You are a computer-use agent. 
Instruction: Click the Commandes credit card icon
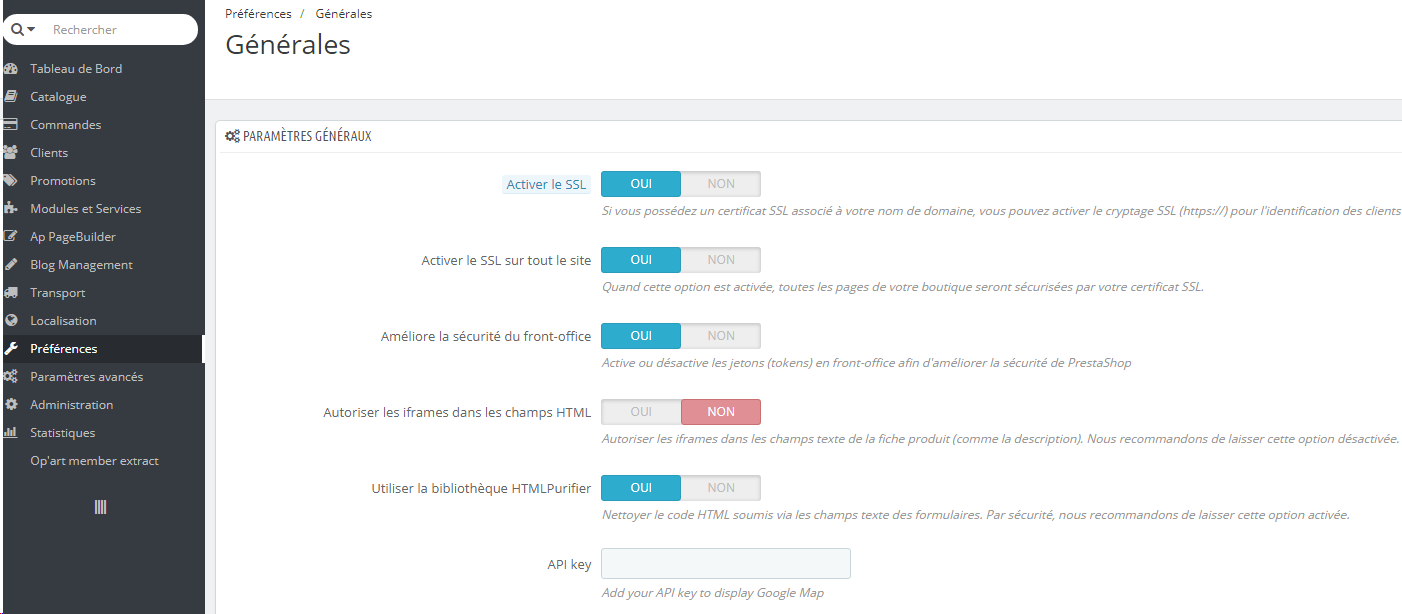[x=11, y=125]
